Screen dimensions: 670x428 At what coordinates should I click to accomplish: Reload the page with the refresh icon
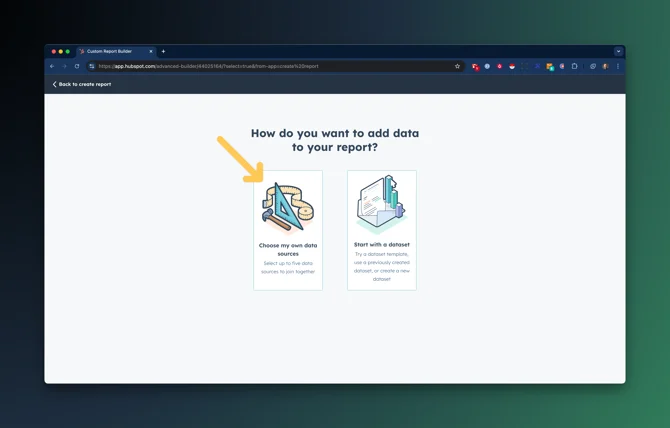tap(77, 66)
